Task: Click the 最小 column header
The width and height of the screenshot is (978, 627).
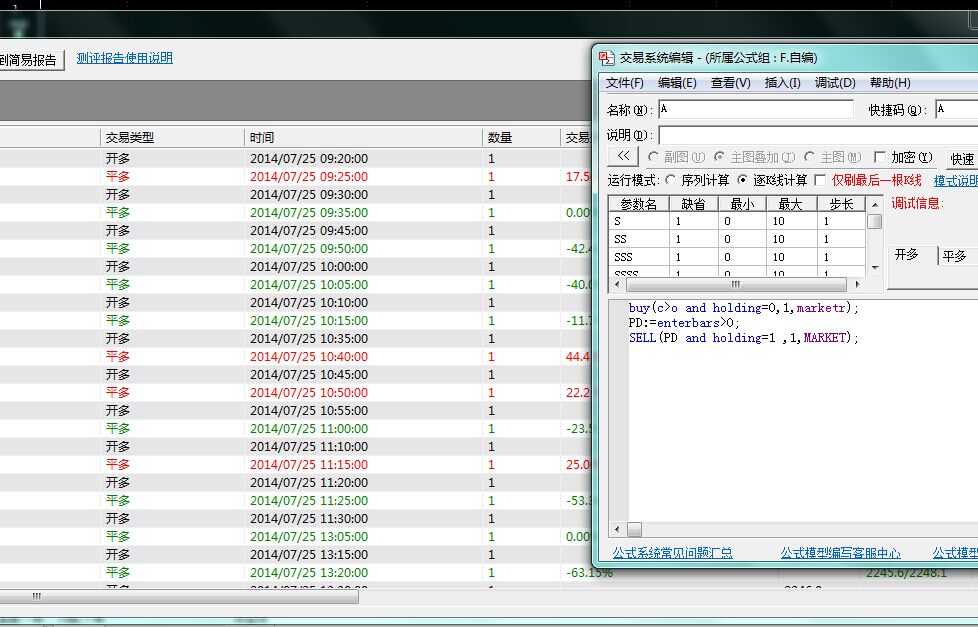Action: tap(742, 204)
